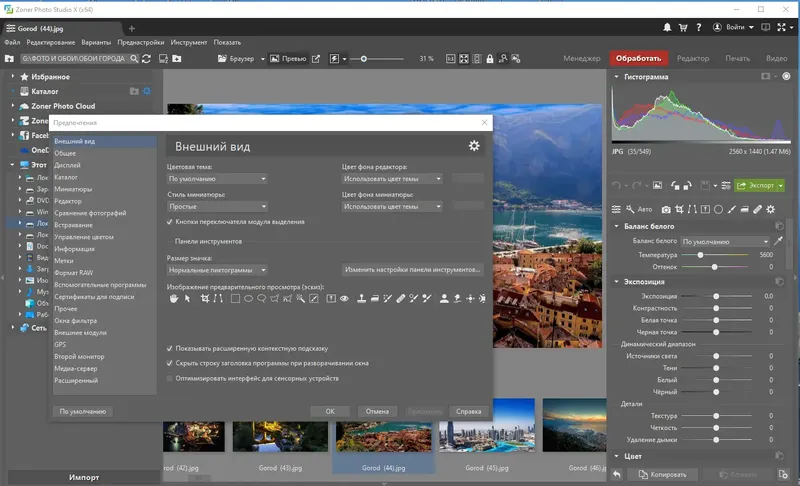Pick the white balance eyedropper tool
The height and width of the screenshot is (486, 800).
(779, 241)
